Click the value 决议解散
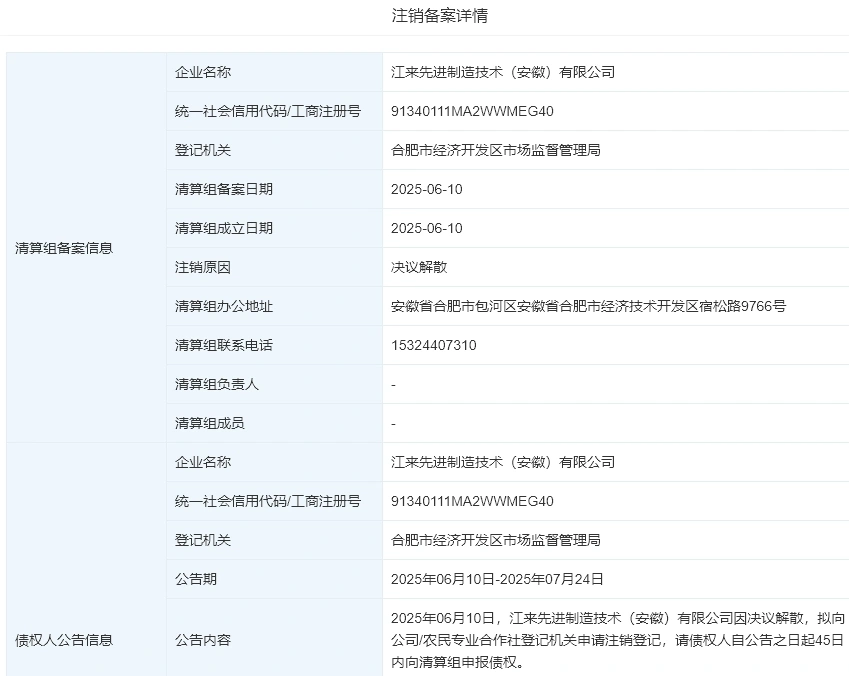 [x=419, y=267]
